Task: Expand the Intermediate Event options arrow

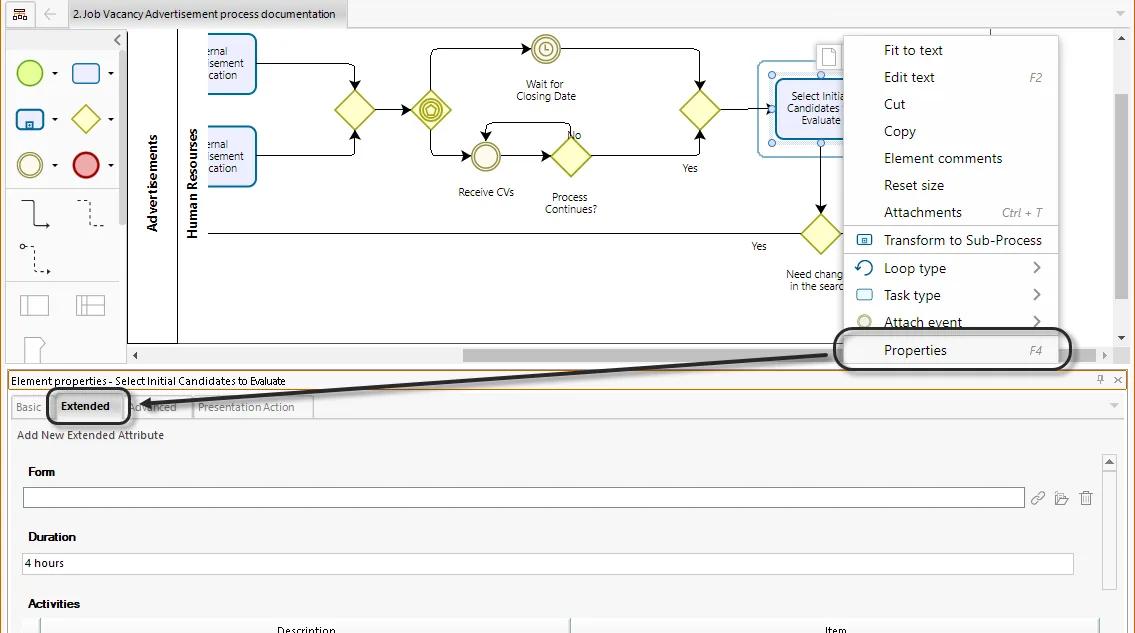Action: point(55,165)
